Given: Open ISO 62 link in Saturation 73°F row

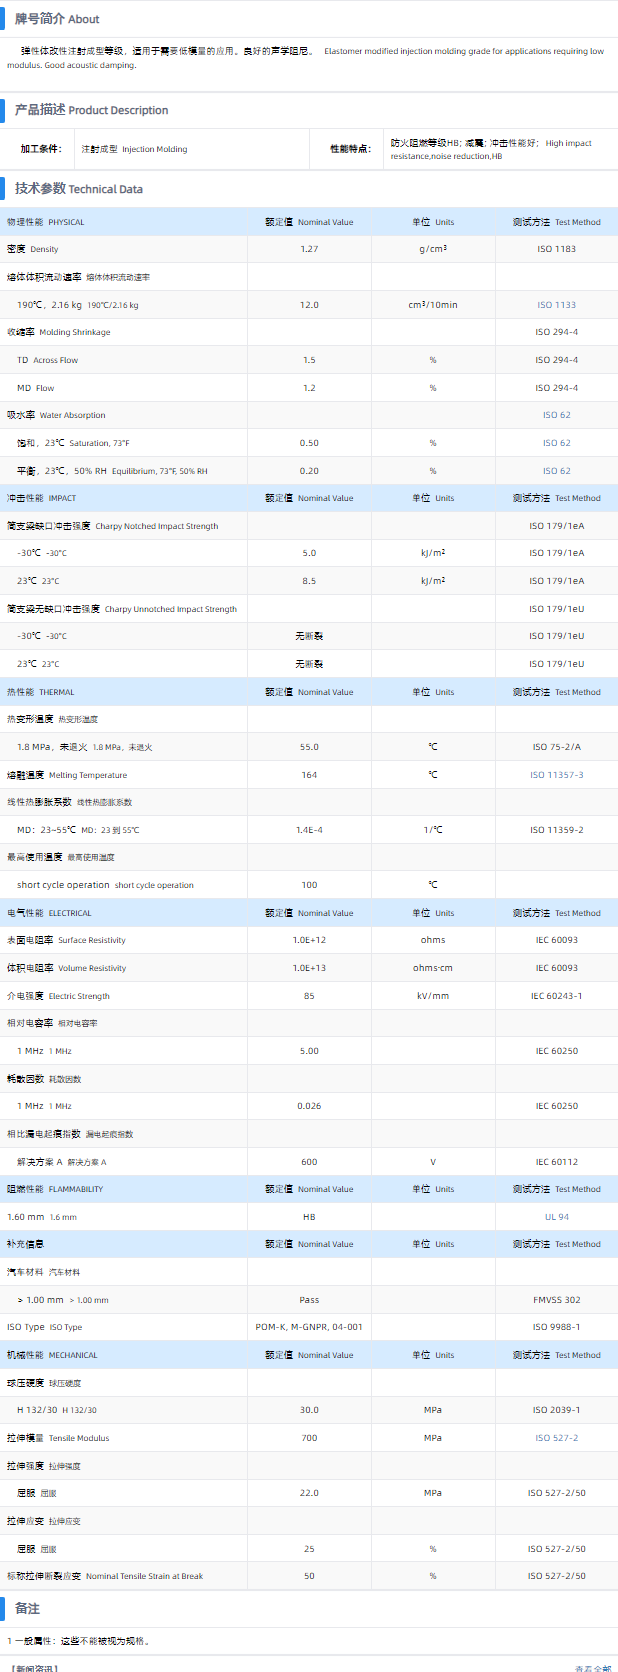Looking at the screenshot, I should (x=556, y=443).
